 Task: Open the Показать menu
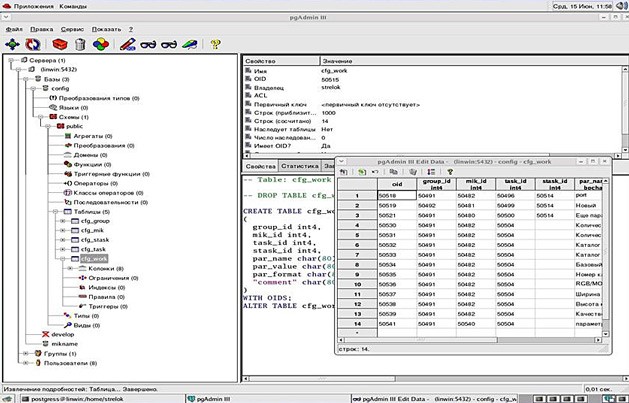106,29
